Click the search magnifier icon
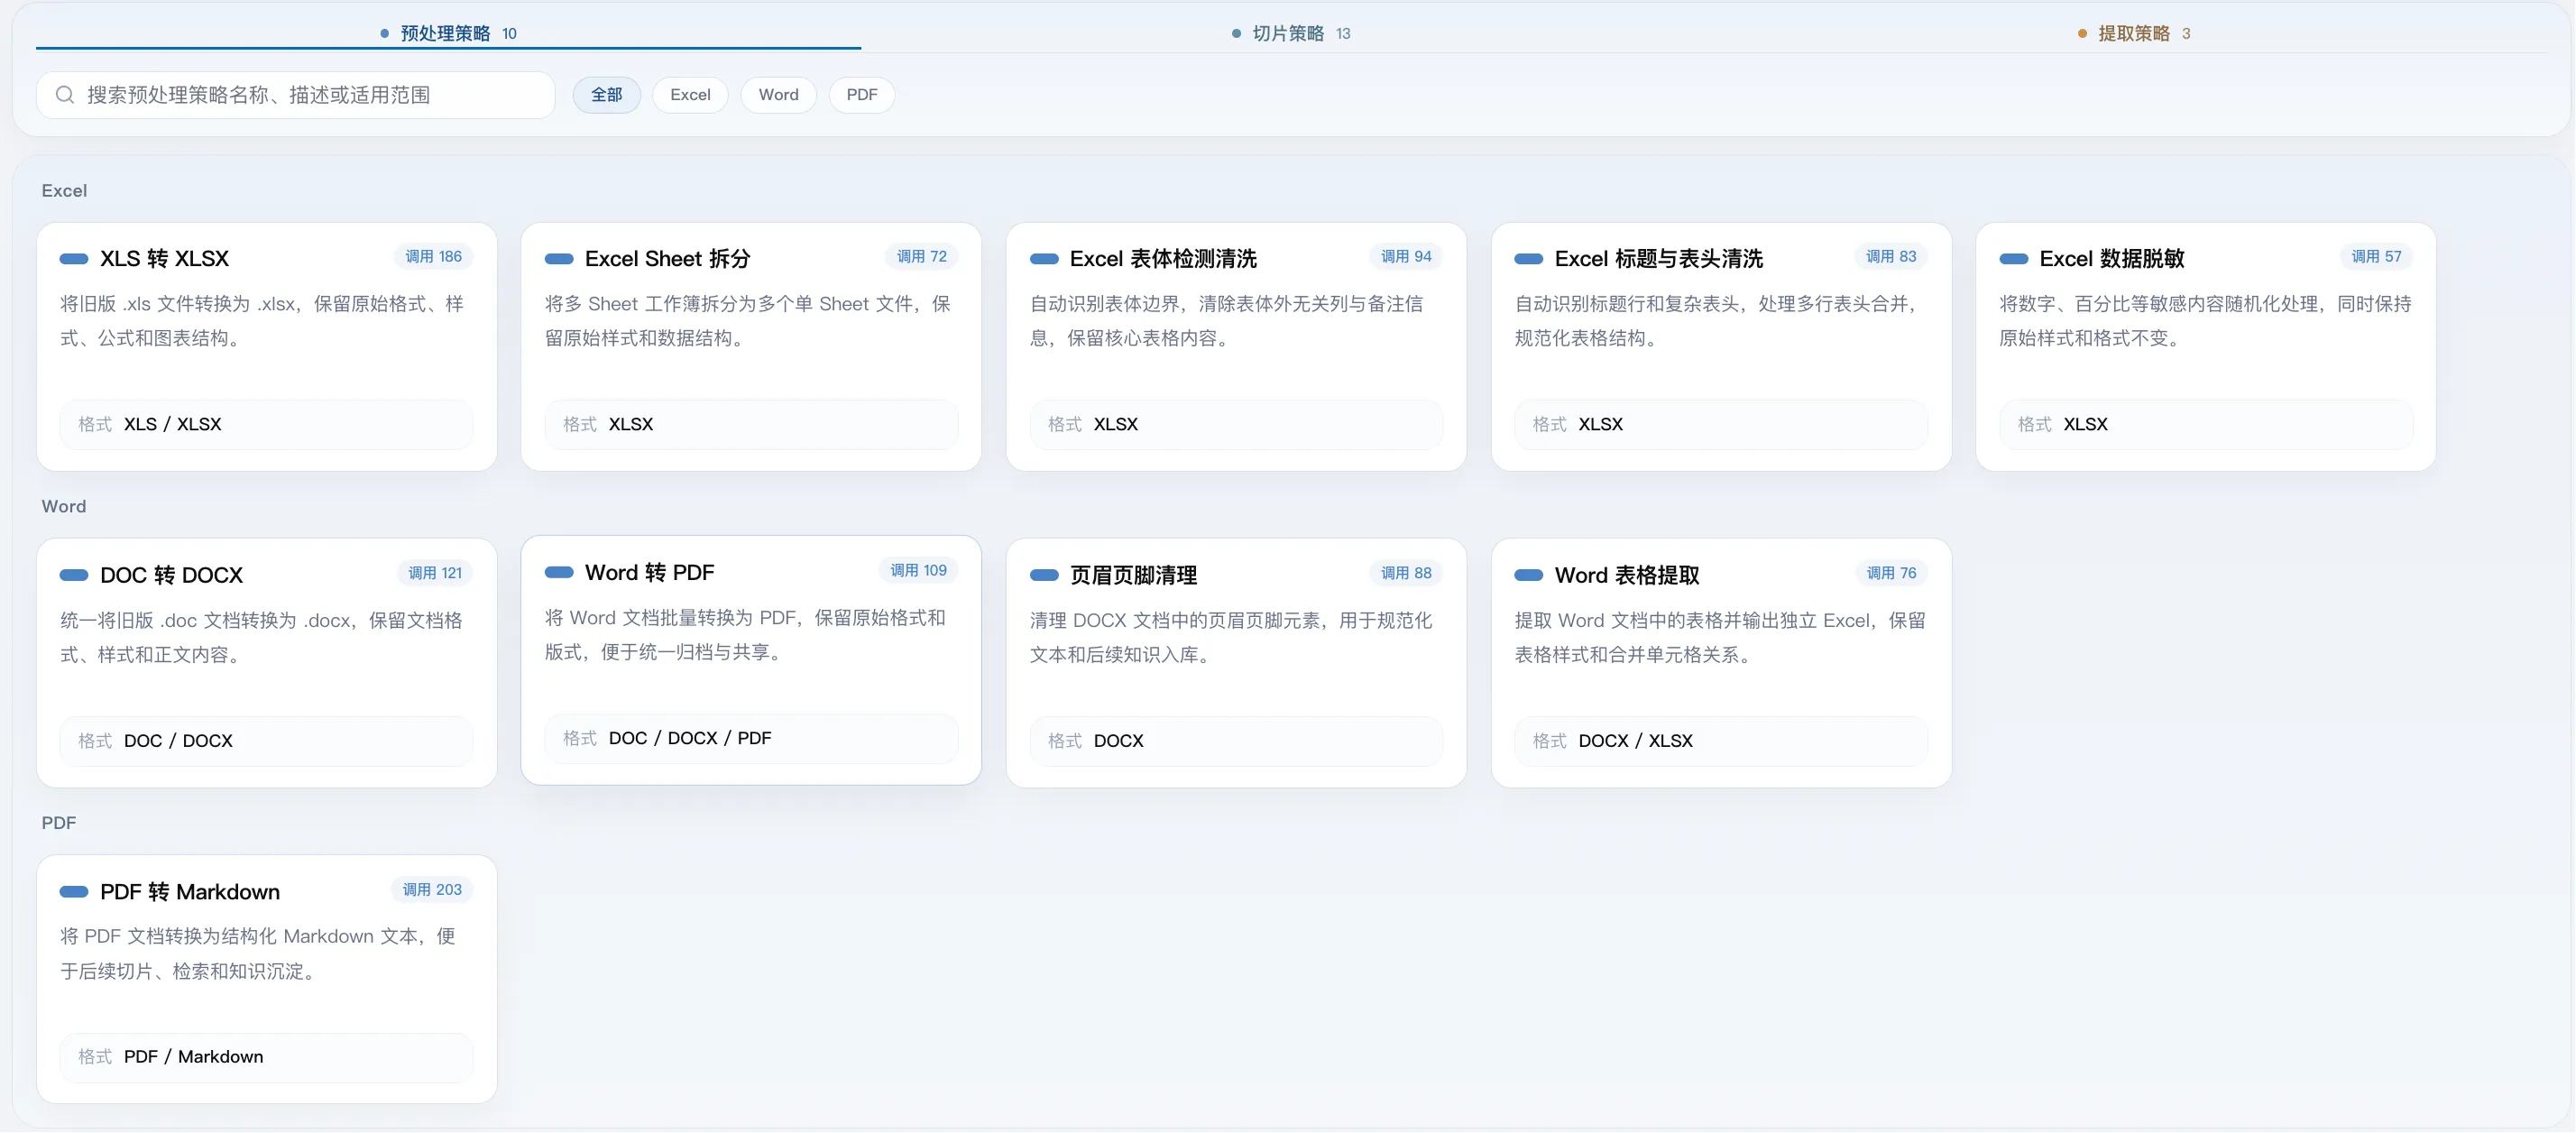2576x1133 pixels. (x=65, y=95)
